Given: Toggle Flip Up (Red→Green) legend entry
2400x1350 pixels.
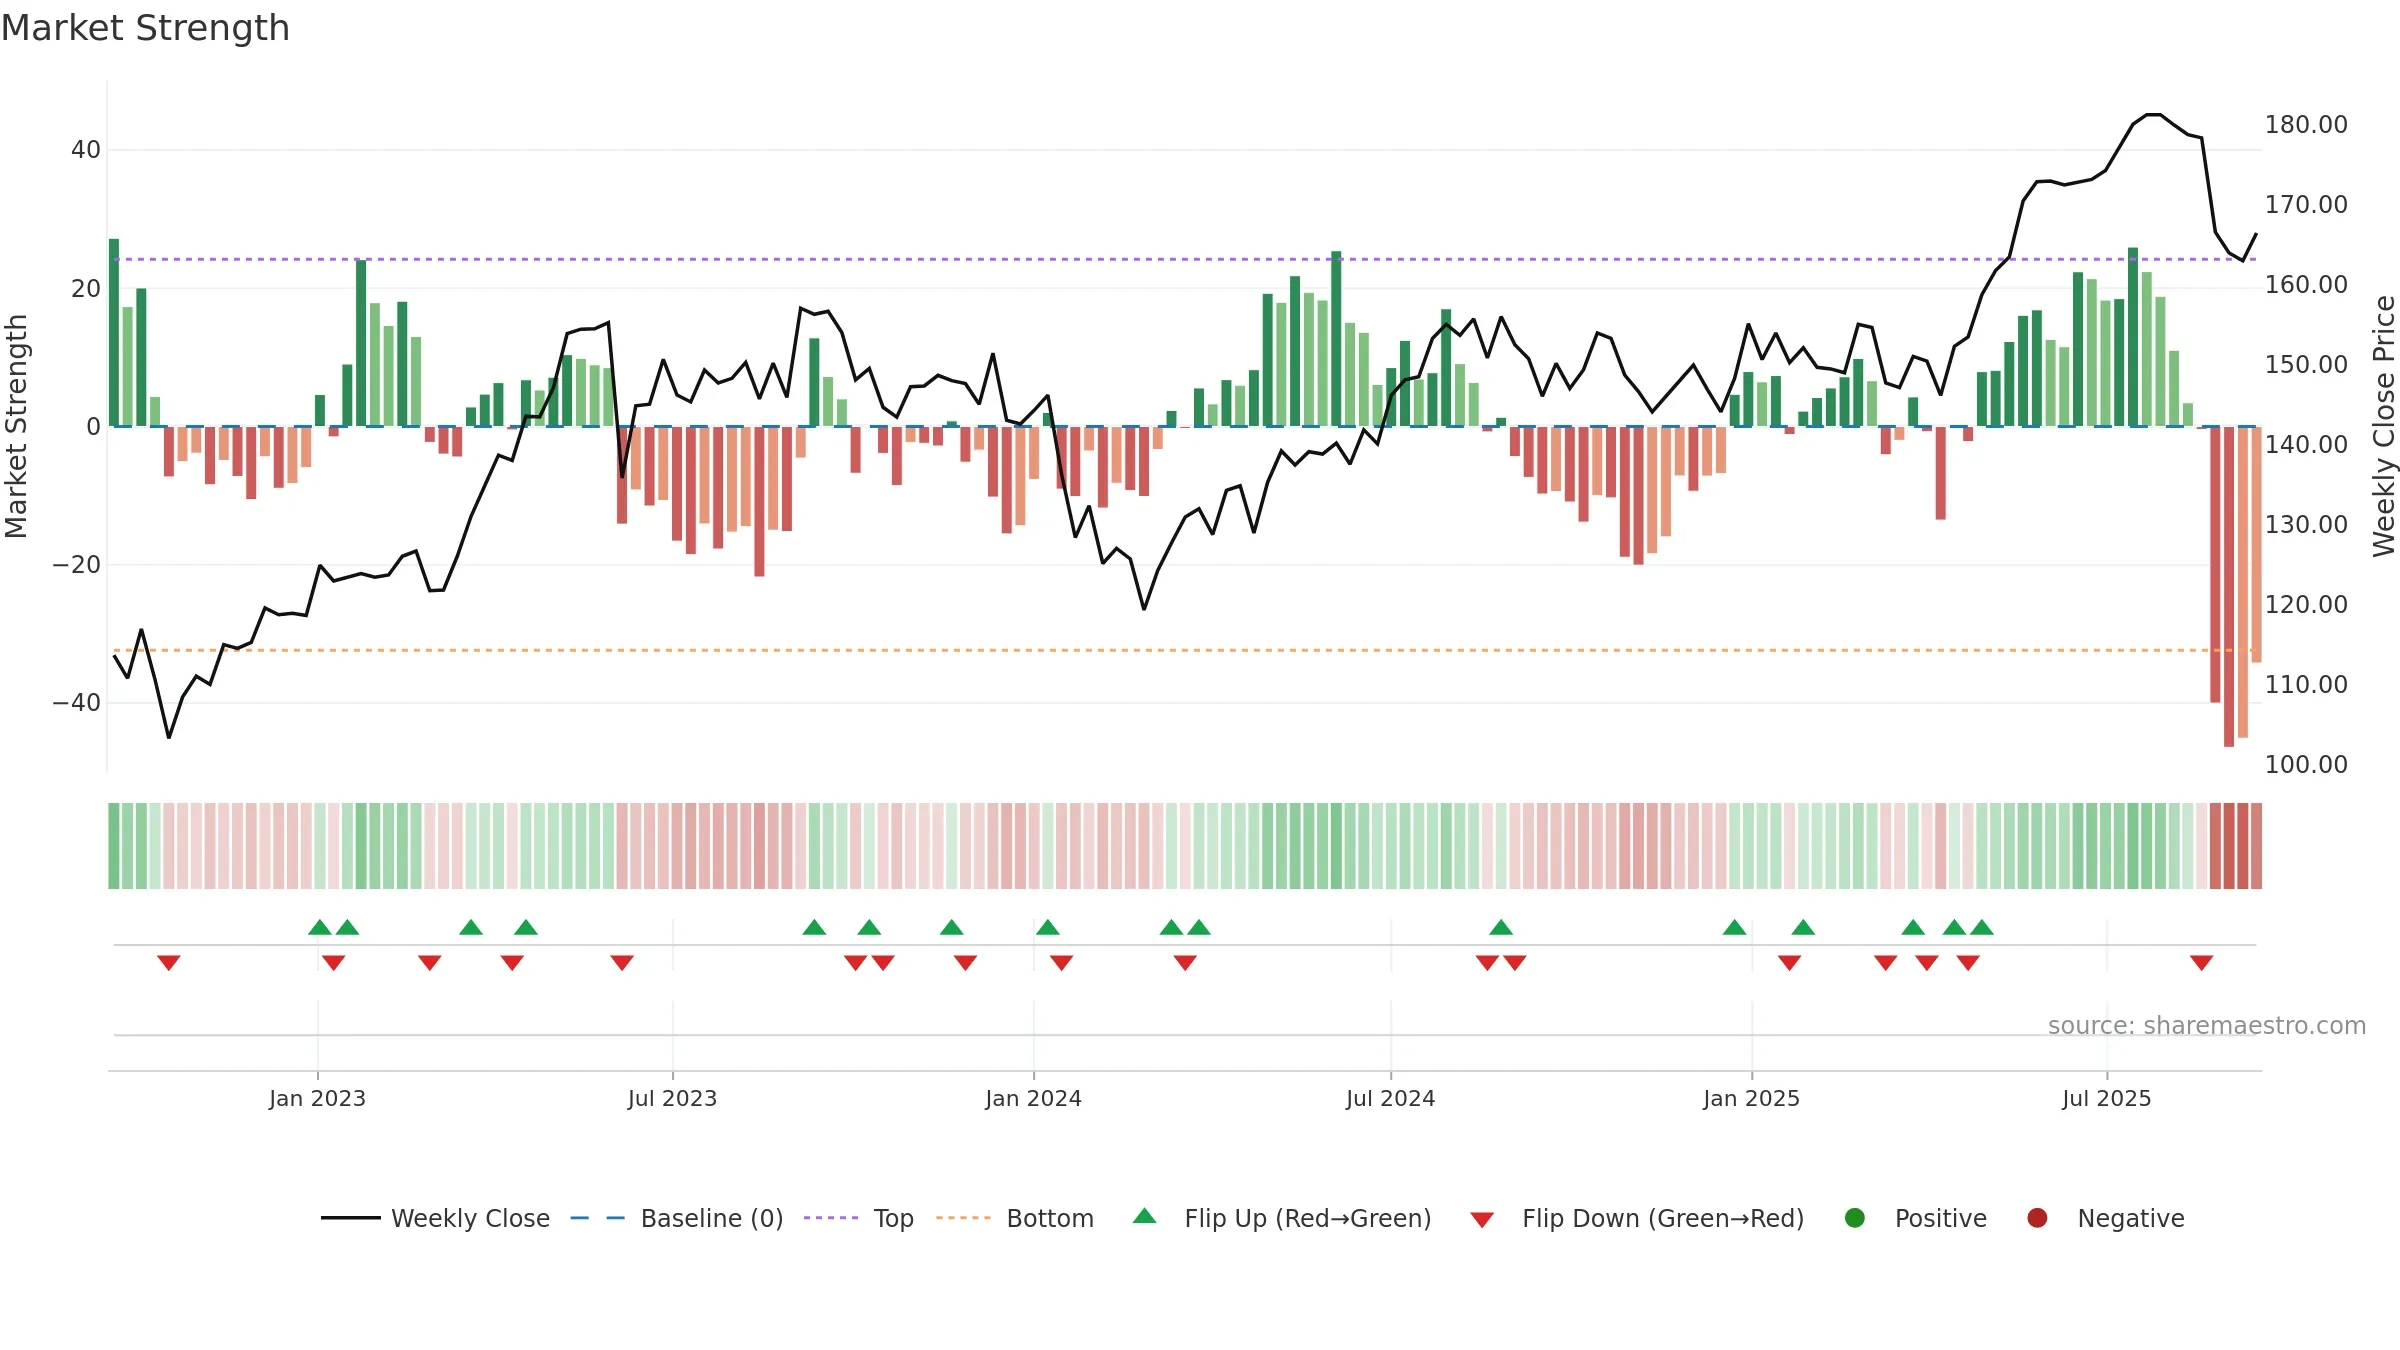Looking at the screenshot, I should click(1282, 1218).
